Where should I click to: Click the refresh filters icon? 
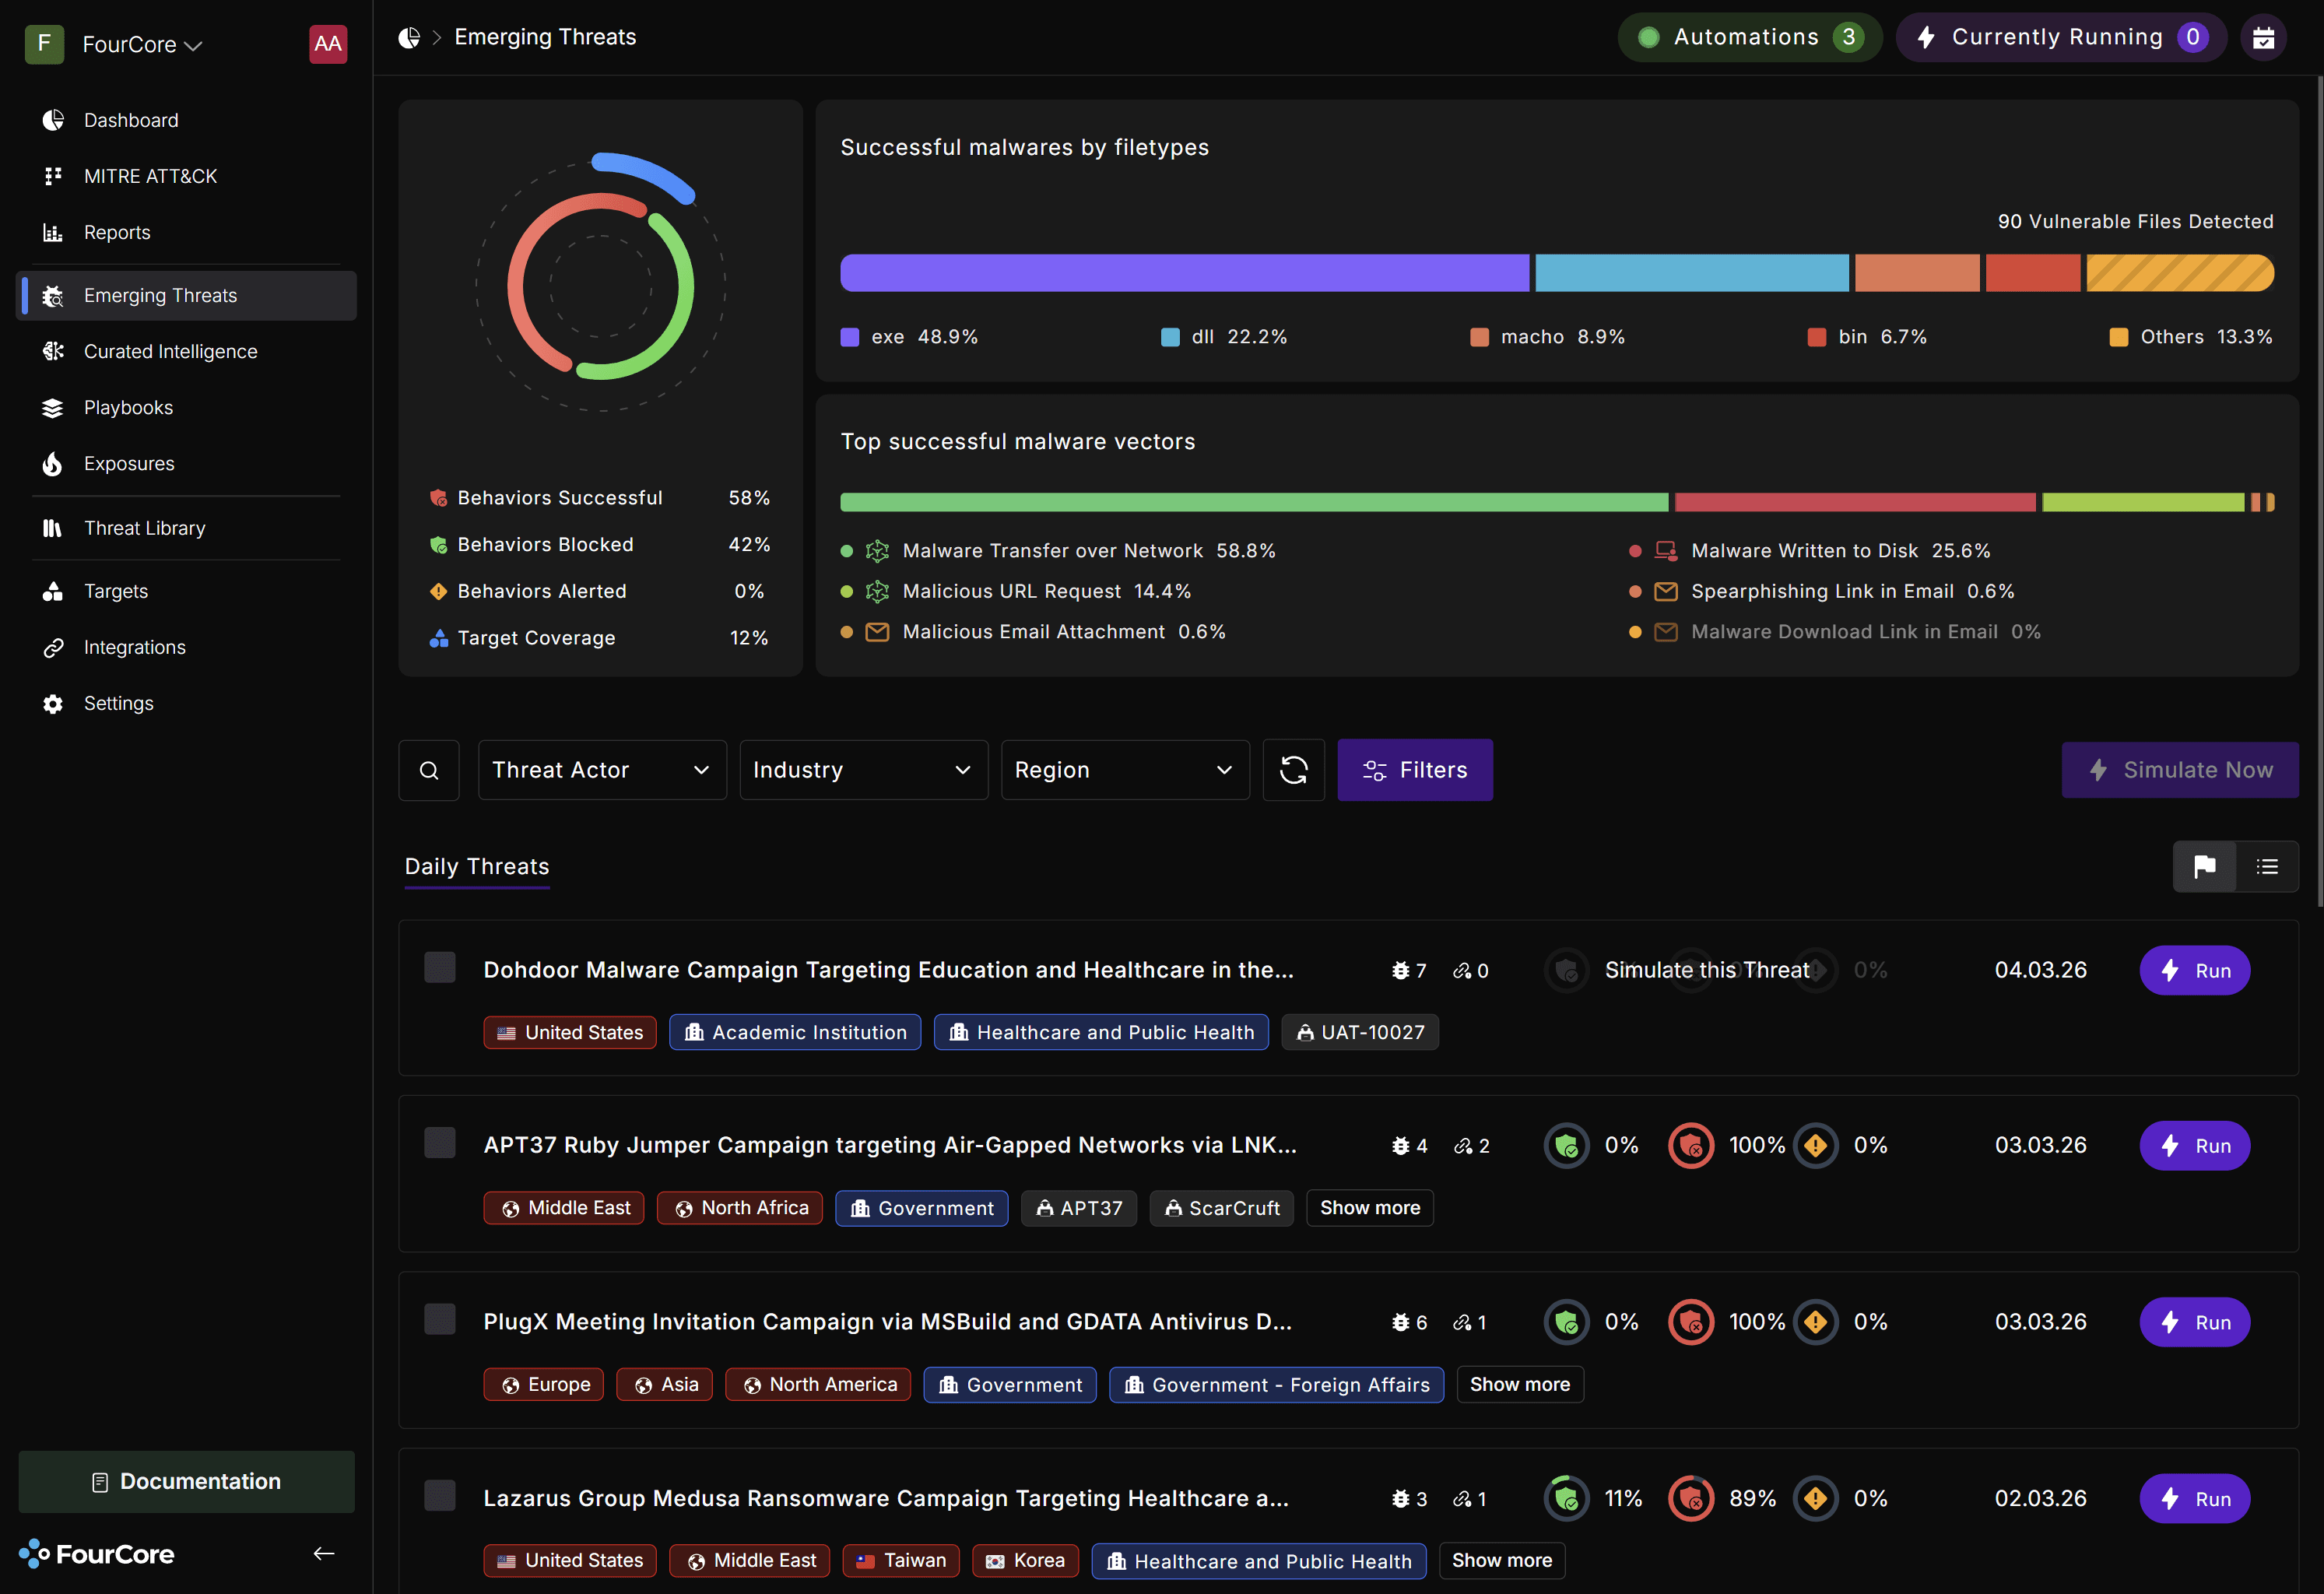1293,770
